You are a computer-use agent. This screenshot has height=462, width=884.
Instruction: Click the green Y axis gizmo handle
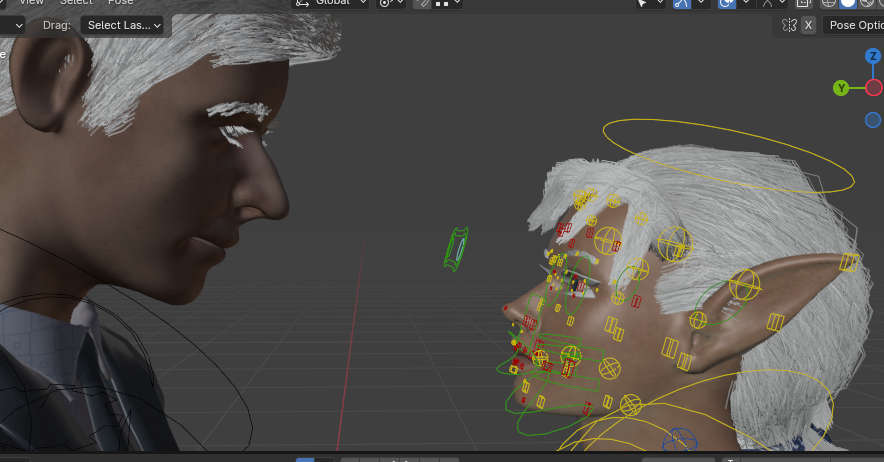tap(841, 88)
